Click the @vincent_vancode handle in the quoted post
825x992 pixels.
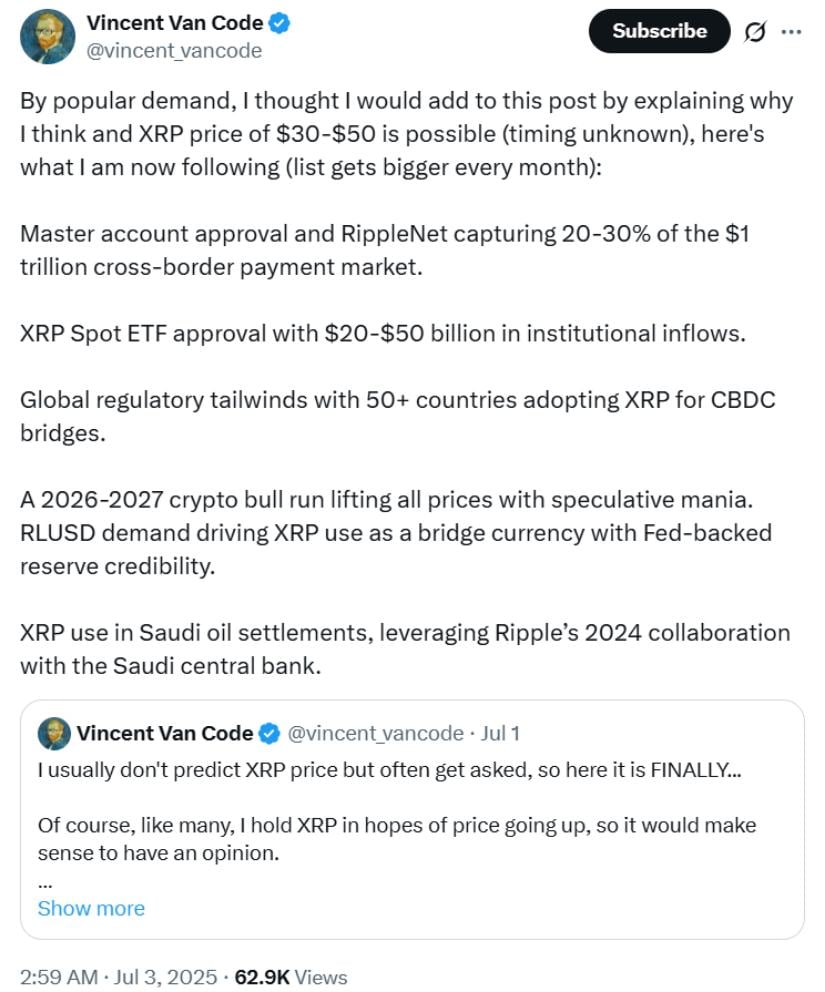(376, 733)
